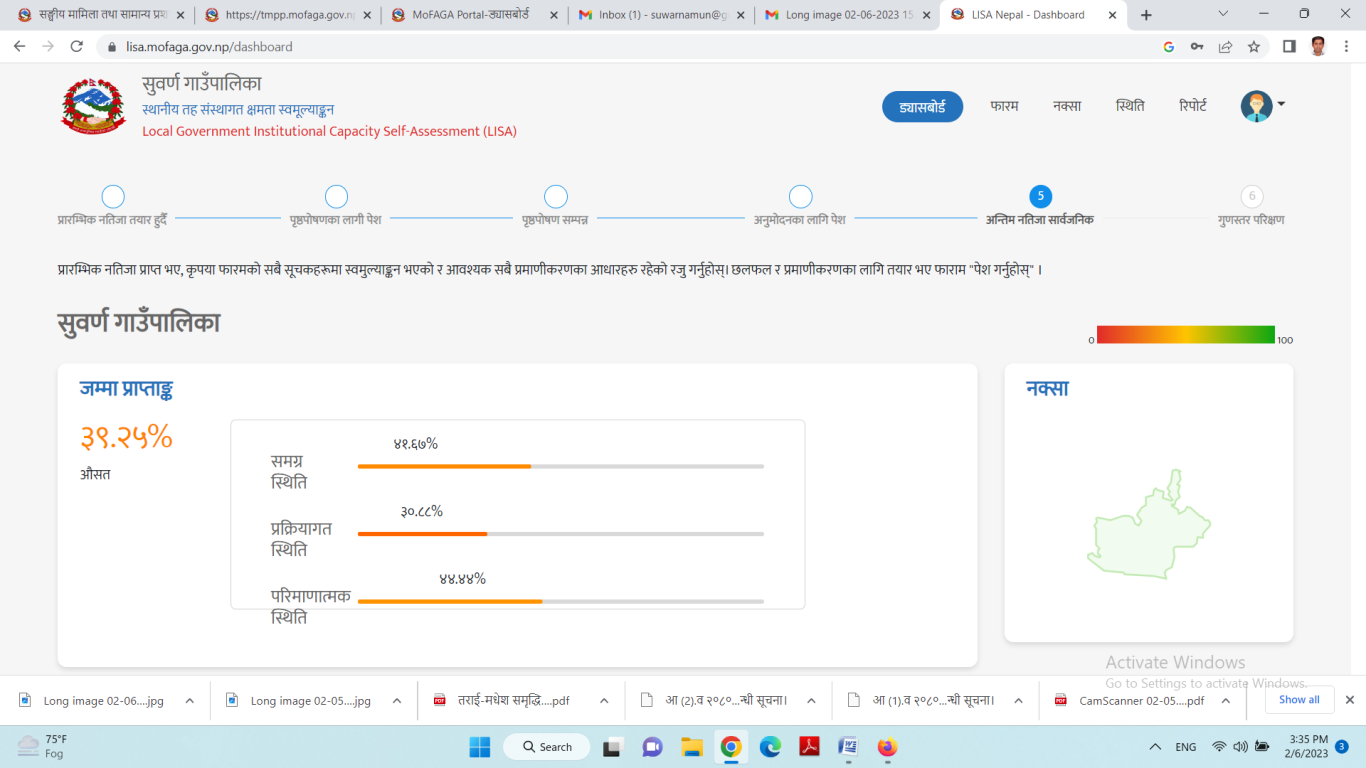The width and height of the screenshot is (1366, 768).
Task: Open File Explorer from taskbar
Action: pyautogui.click(x=691, y=747)
